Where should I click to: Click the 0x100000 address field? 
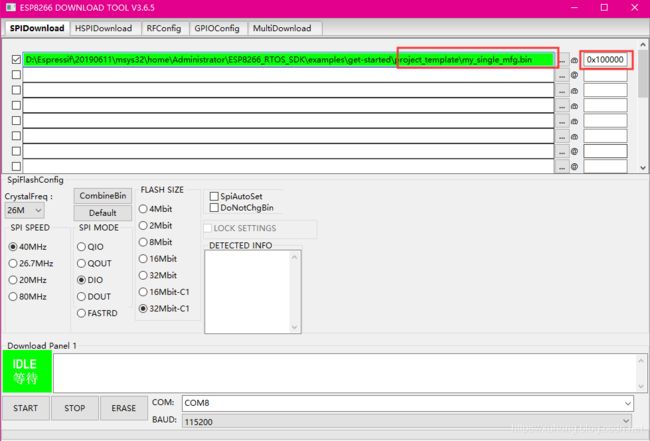[x=605, y=60]
